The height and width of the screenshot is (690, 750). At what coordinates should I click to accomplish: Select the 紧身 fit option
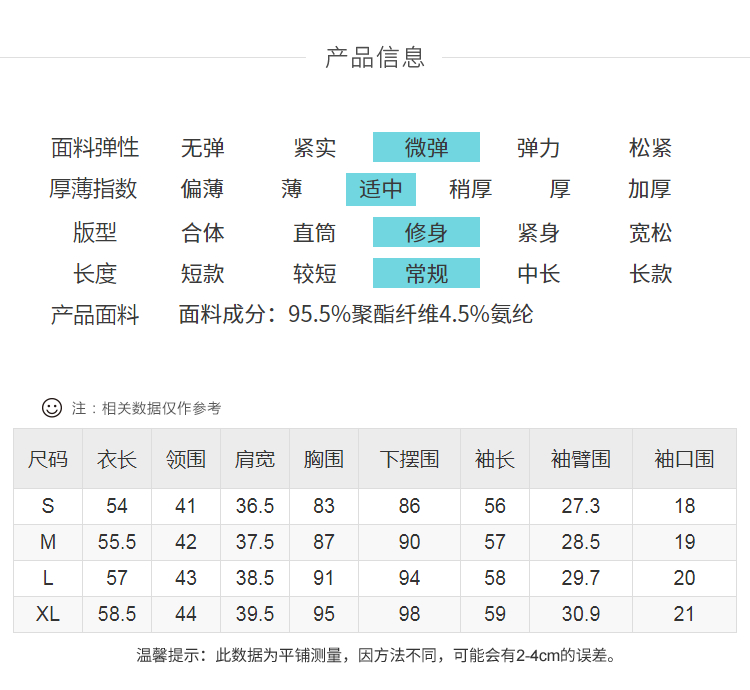tap(538, 233)
